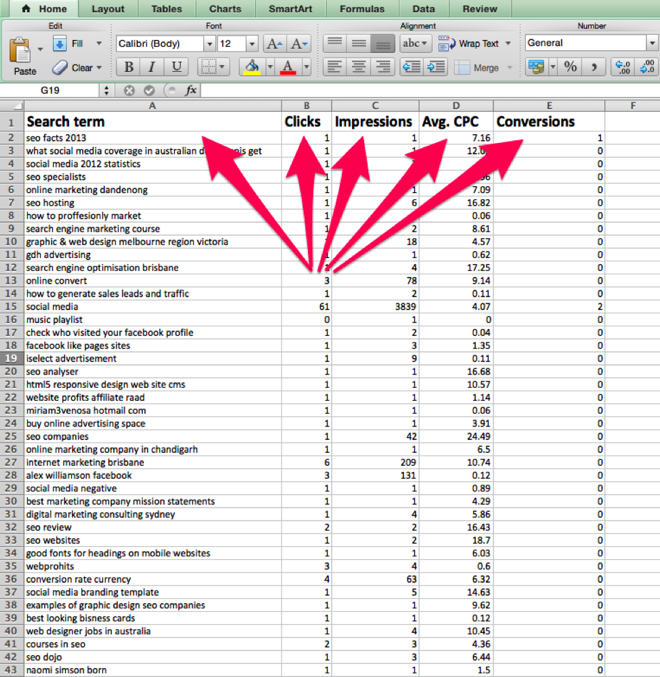Align text to middle of cell
Image resolution: width=660 pixels, height=677 pixels.
[359, 43]
